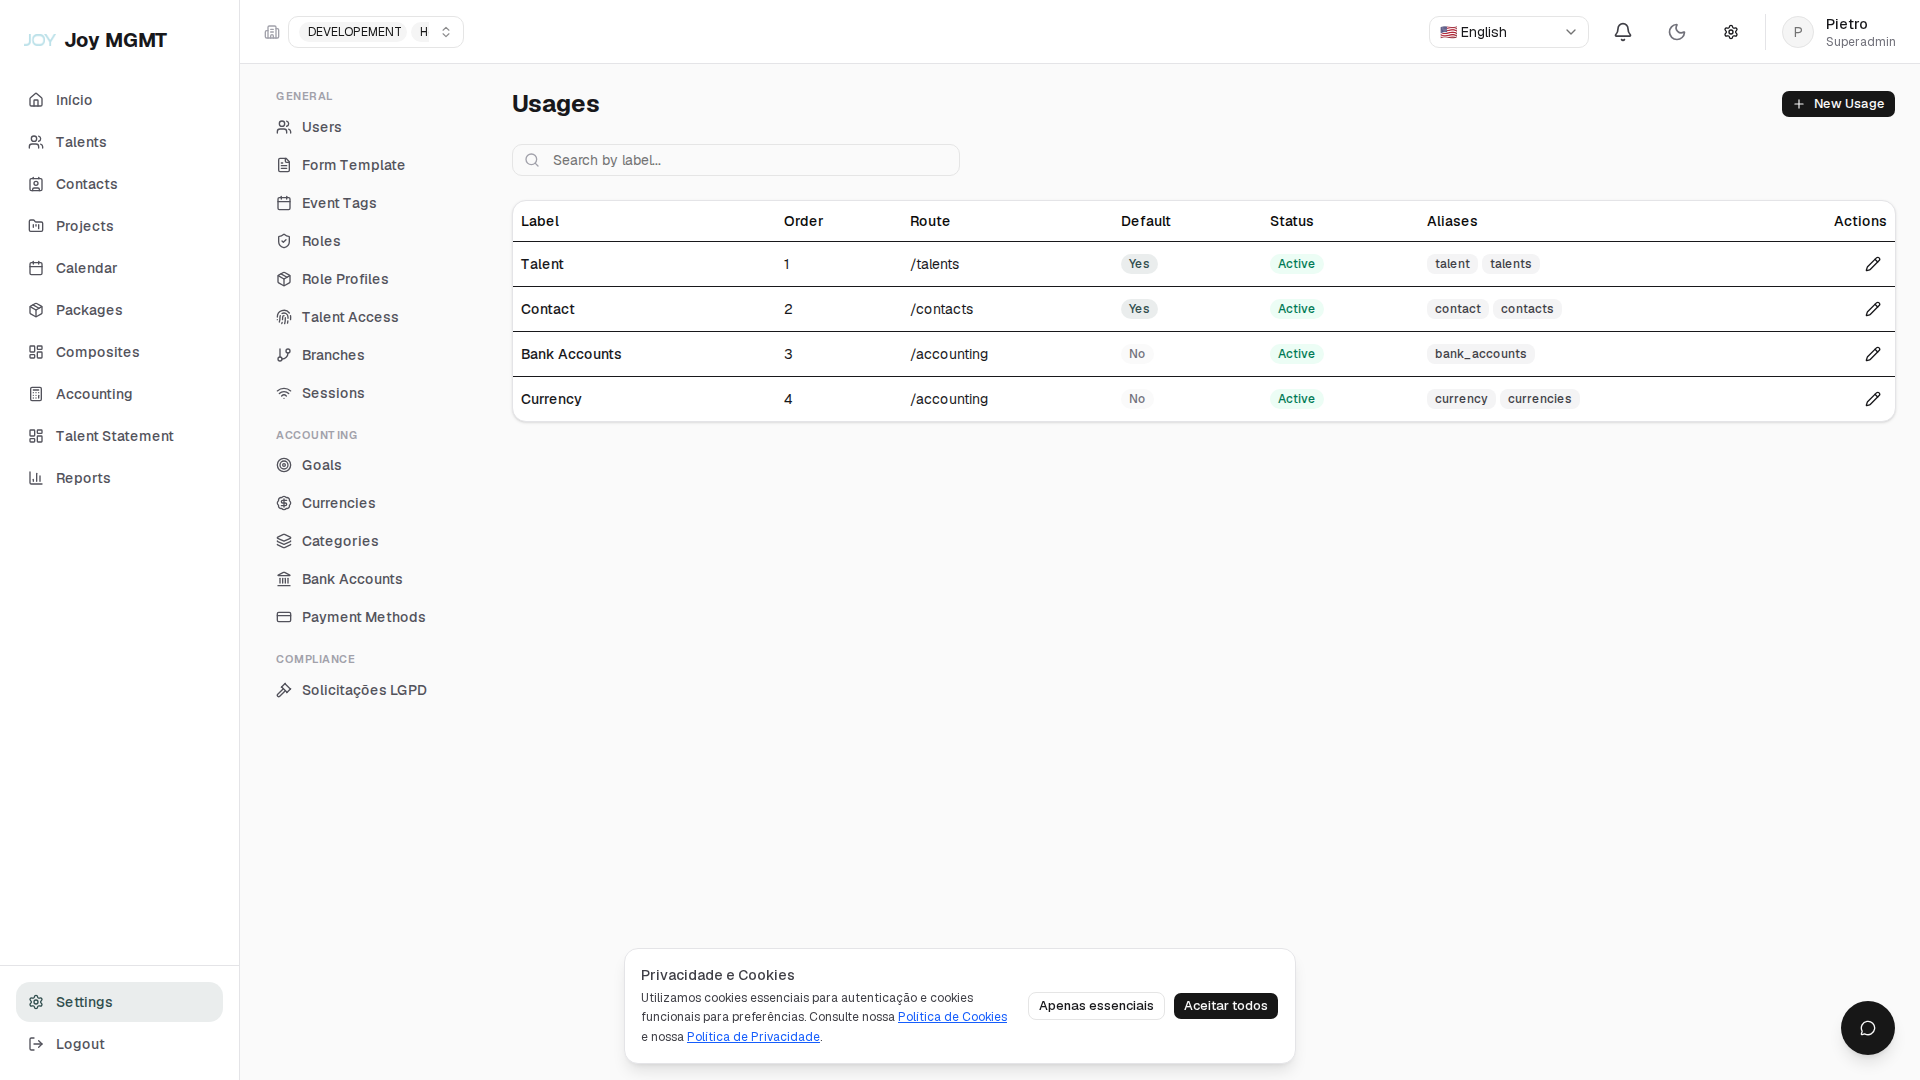Open Talents in the main sidebar
This screenshot has height=1080, width=1920.
click(x=119, y=142)
